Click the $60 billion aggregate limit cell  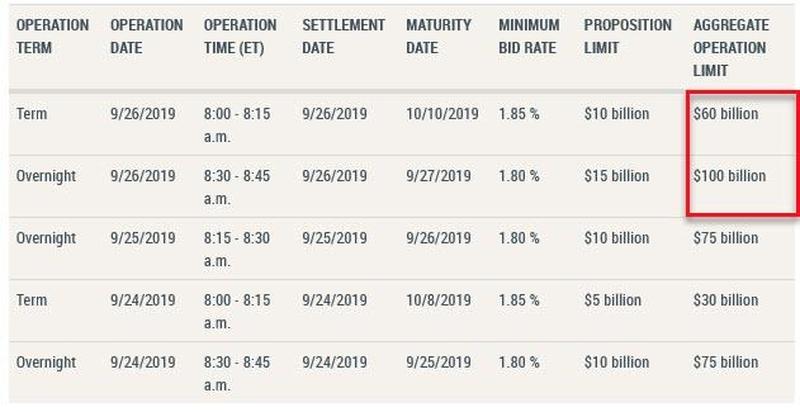tap(726, 114)
